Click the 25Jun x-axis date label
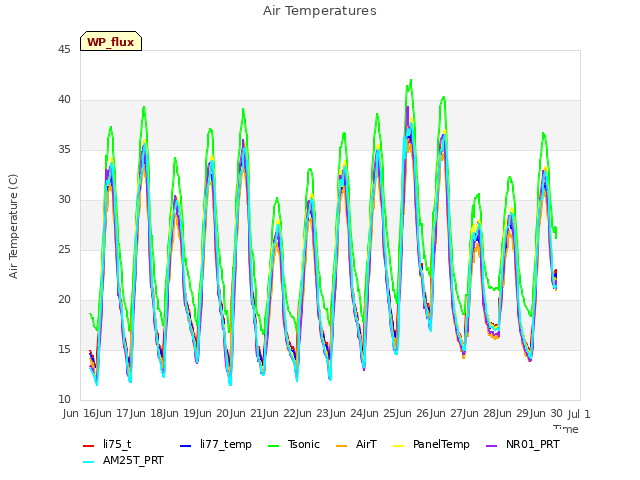 click(398, 413)
